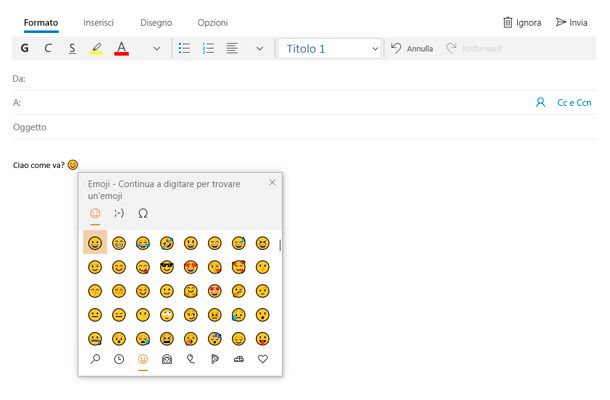Expand more paragraph options chevron
610x400 pixels.
click(259, 49)
